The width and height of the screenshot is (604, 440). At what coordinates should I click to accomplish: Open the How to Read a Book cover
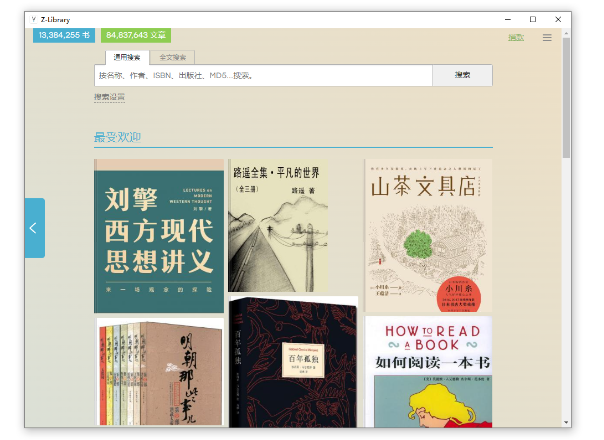pos(428,372)
